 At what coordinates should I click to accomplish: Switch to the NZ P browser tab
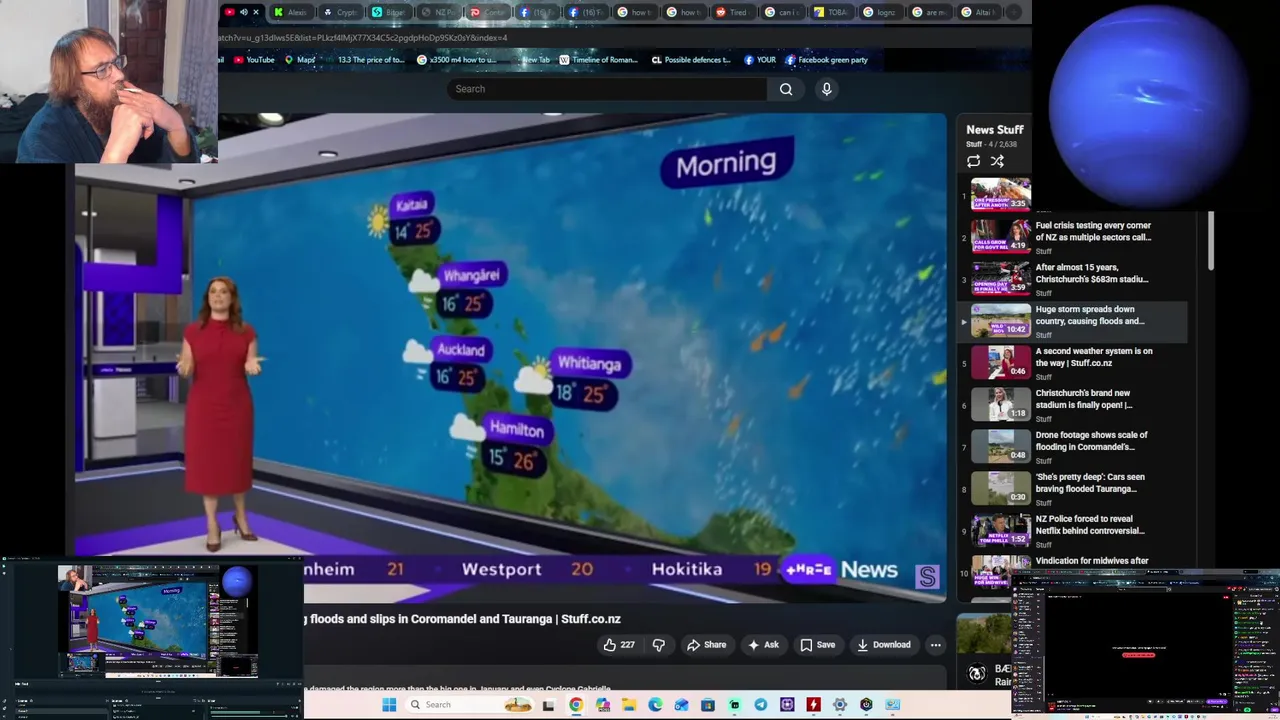440,12
